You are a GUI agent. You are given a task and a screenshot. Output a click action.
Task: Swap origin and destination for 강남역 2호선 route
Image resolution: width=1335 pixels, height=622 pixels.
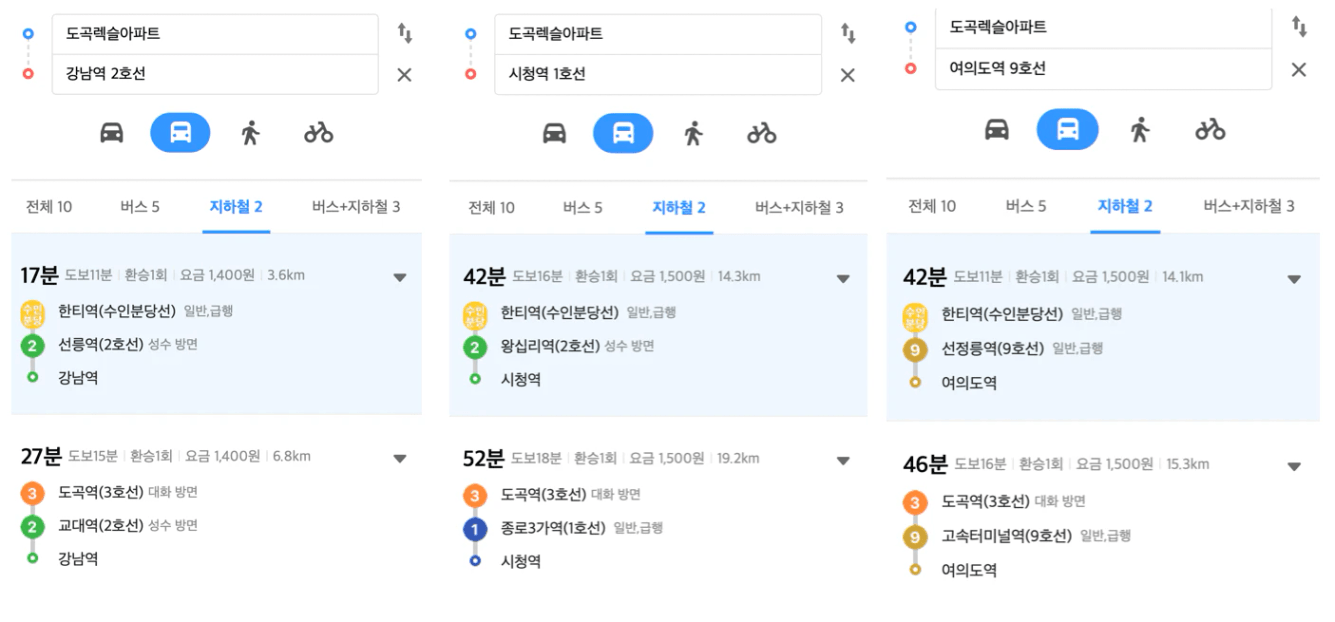pyautogui.click(x=404, y=34)
